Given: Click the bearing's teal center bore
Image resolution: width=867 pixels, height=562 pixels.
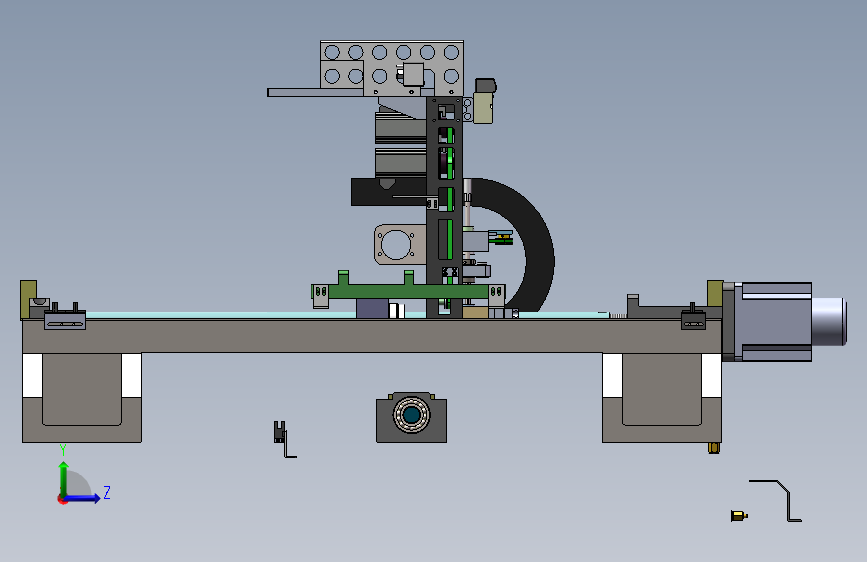Looking at the screenshot, I should 411,414.
